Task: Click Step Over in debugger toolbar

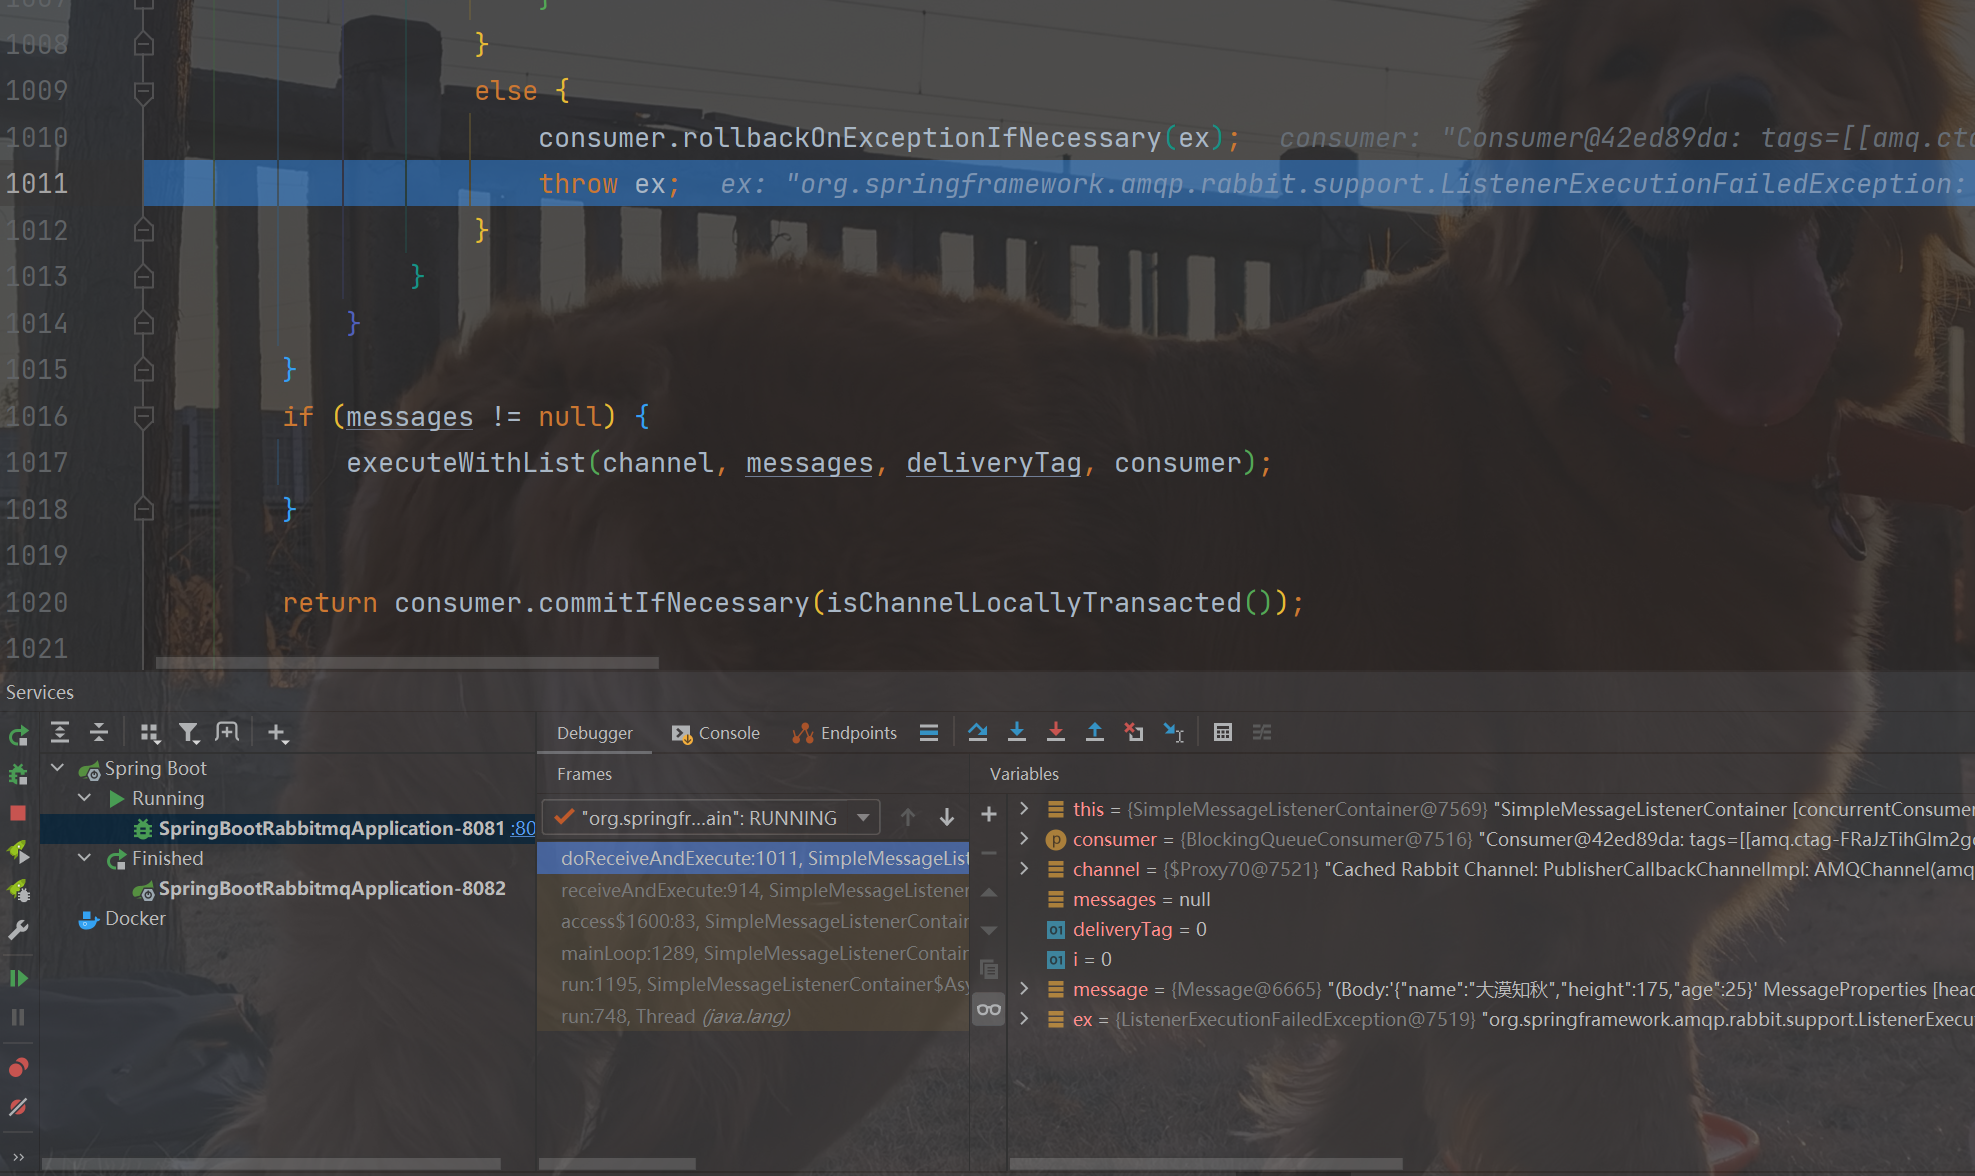Action: pos(978,733)
